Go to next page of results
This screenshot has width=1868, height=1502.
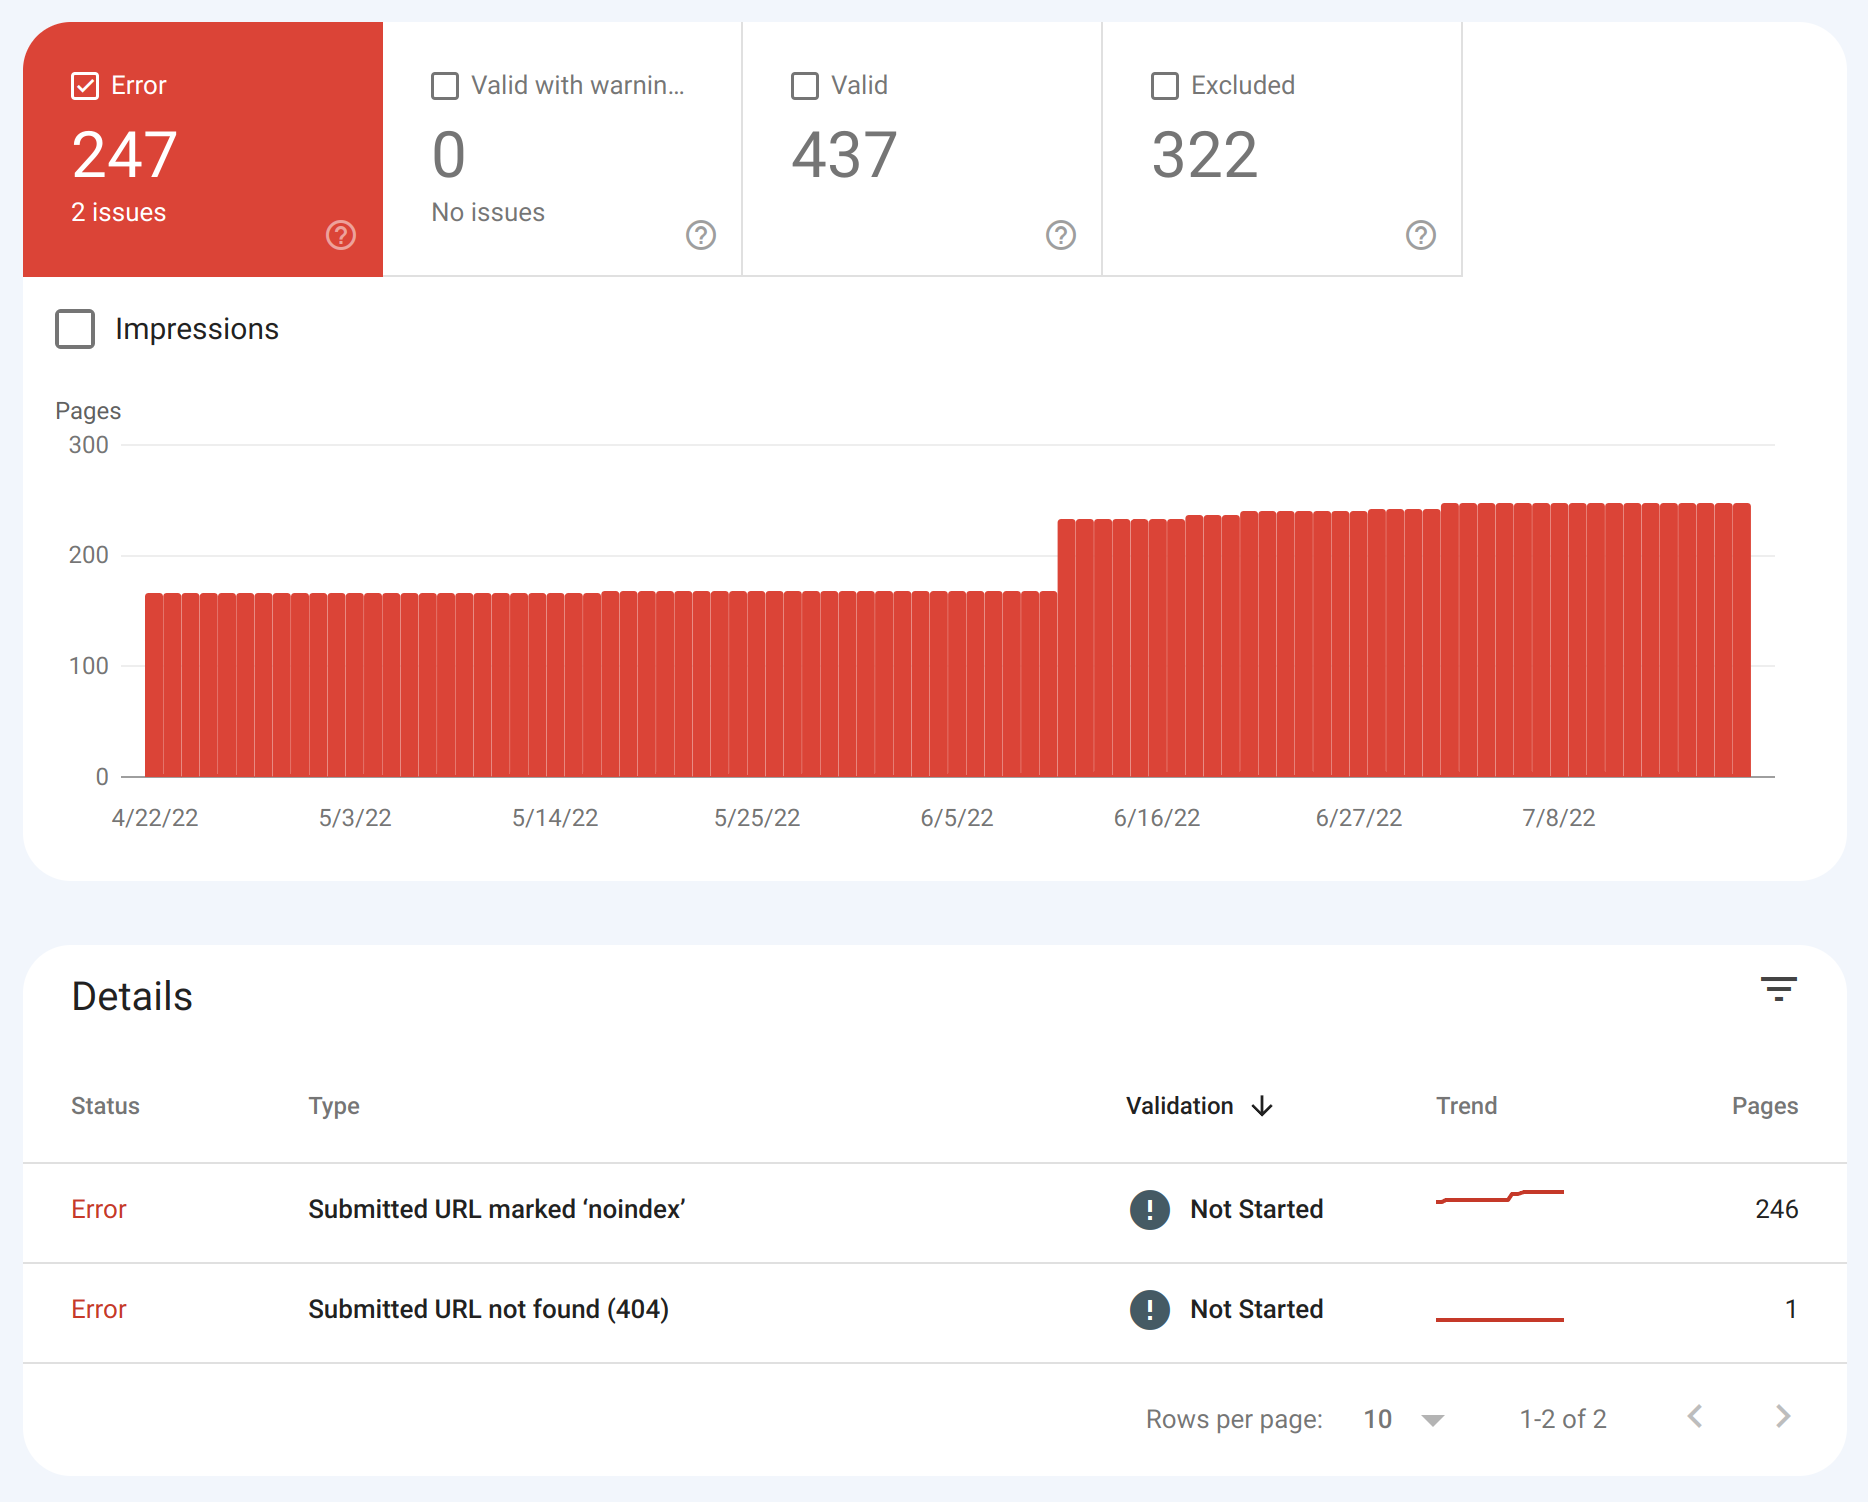tap(1783, 1417)
